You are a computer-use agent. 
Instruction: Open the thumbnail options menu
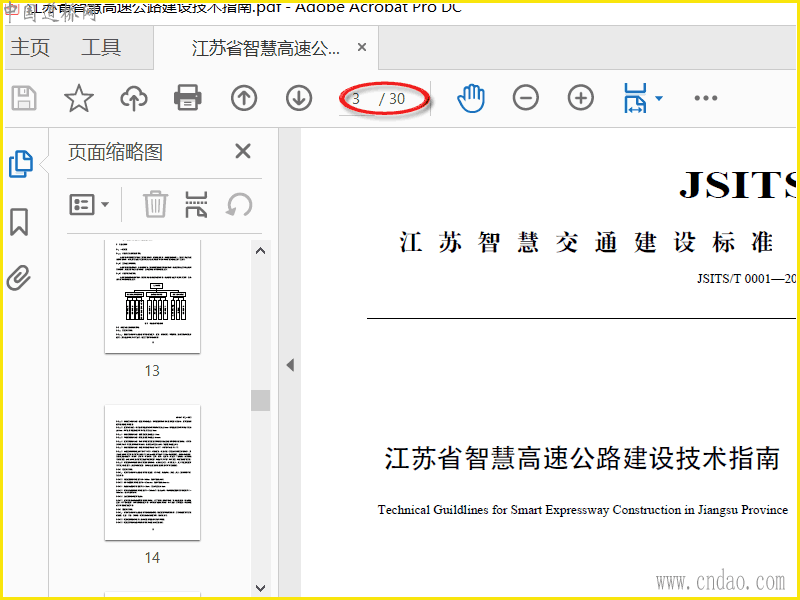coord(89,205)
